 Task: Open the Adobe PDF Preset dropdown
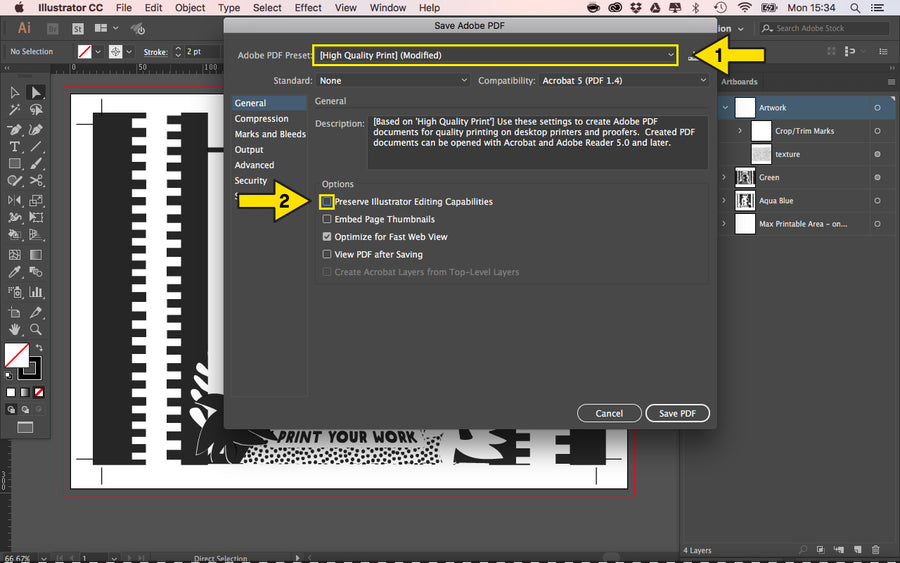tap(495, 55)
